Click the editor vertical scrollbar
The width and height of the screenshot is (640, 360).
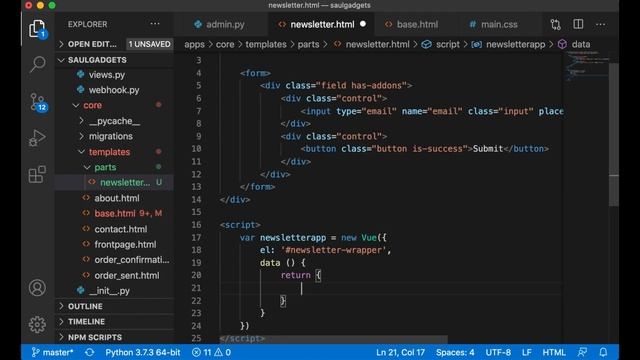click(613, 135)
